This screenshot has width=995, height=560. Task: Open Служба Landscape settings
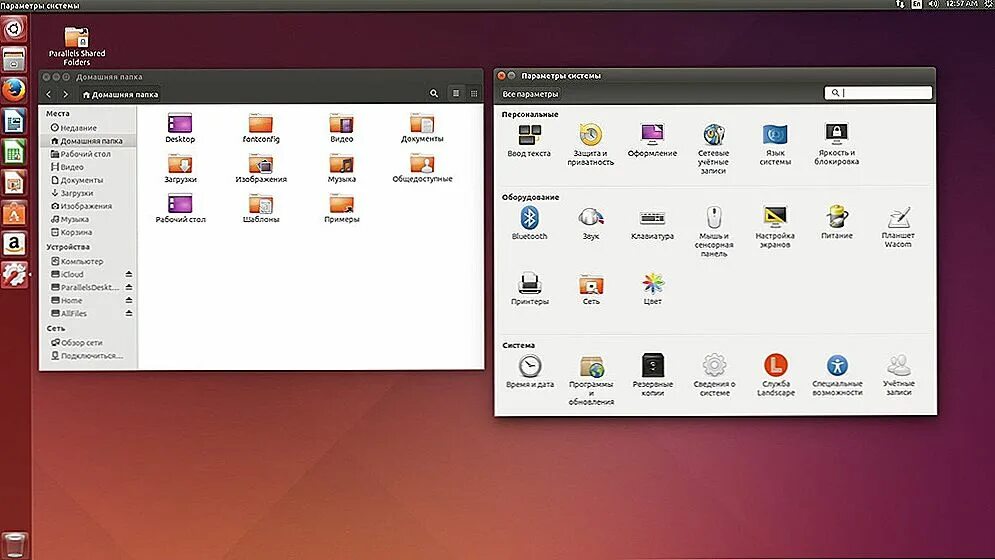[775, 375]
